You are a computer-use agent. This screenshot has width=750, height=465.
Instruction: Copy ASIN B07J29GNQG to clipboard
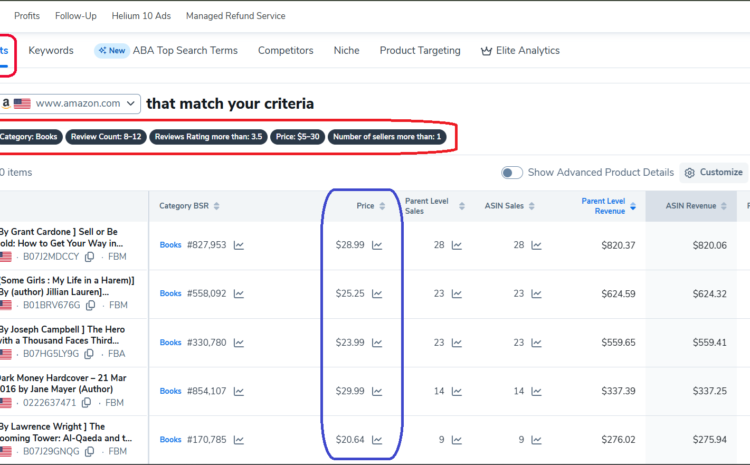point(89,452)
